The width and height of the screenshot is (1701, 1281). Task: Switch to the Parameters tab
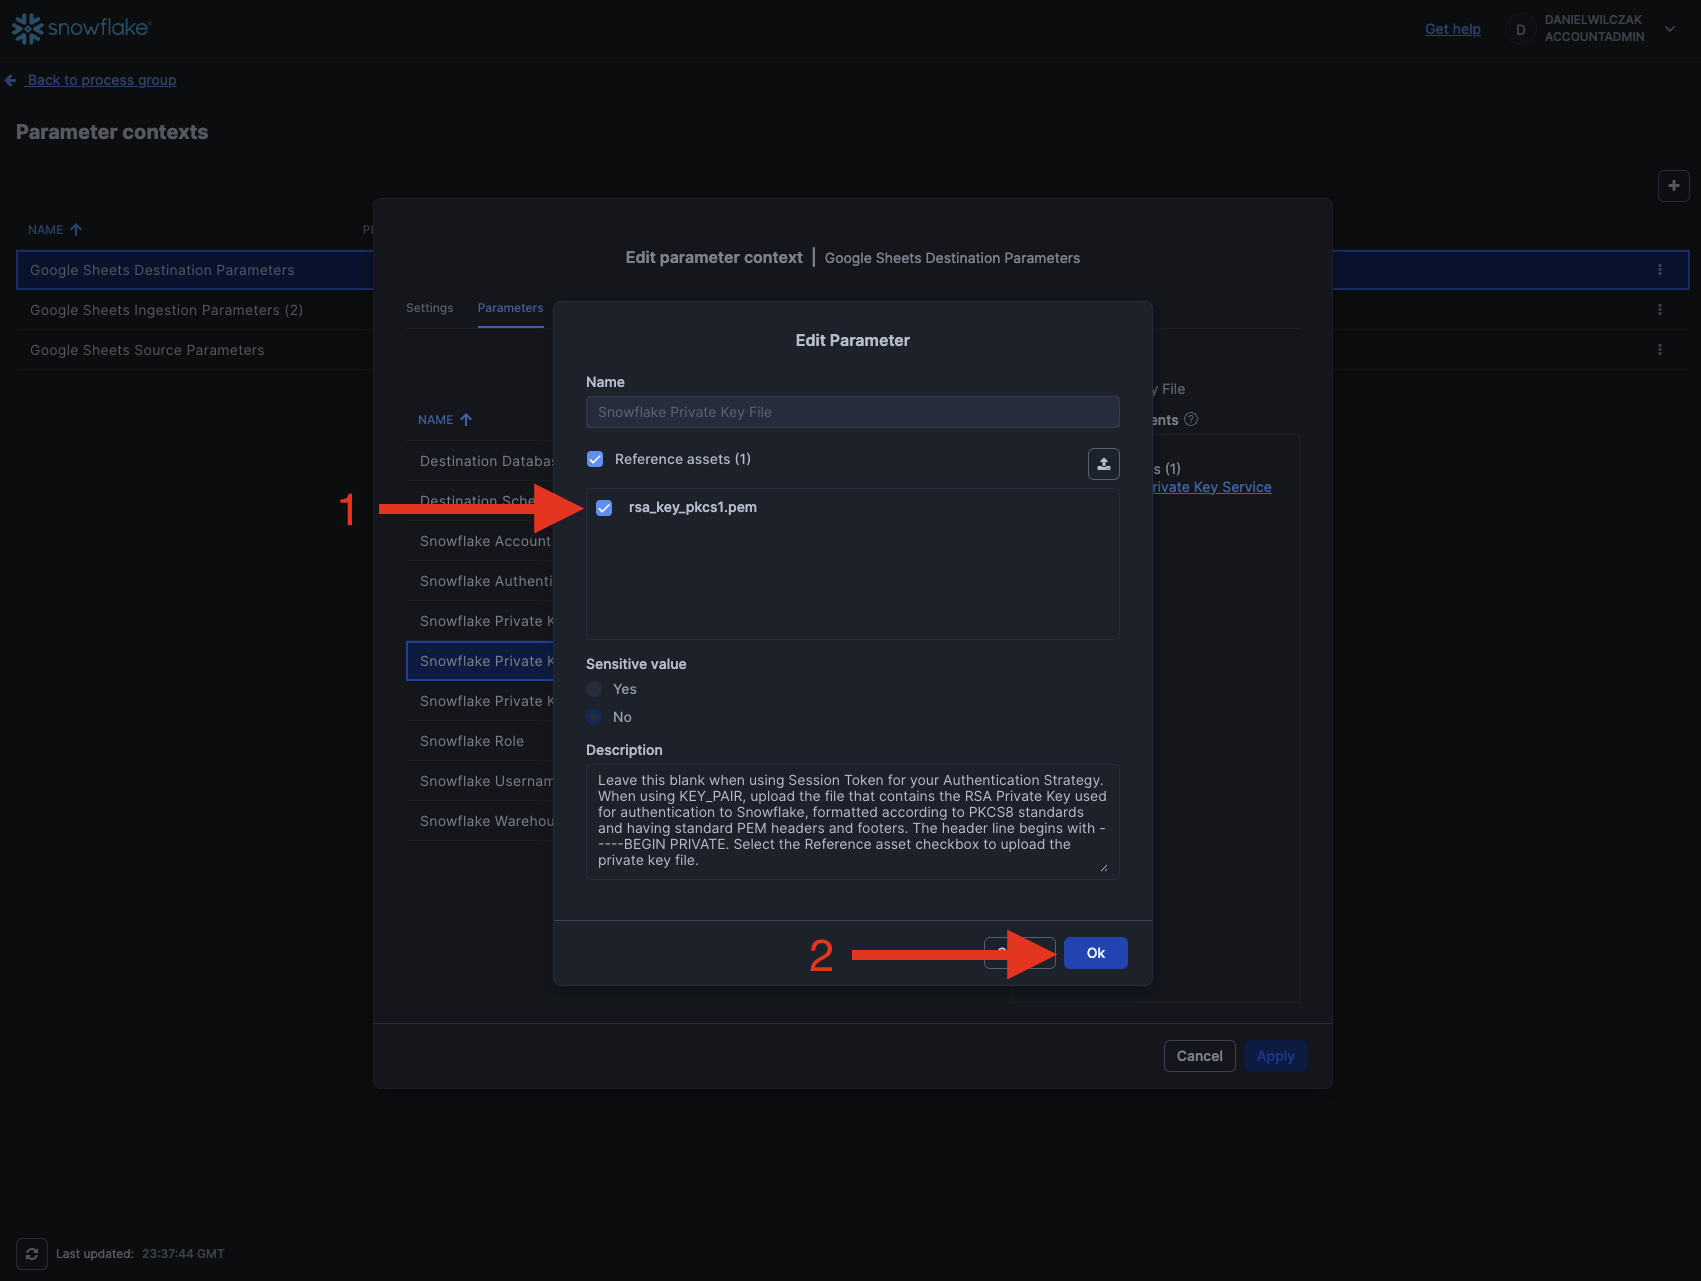(x=510, y=308)
